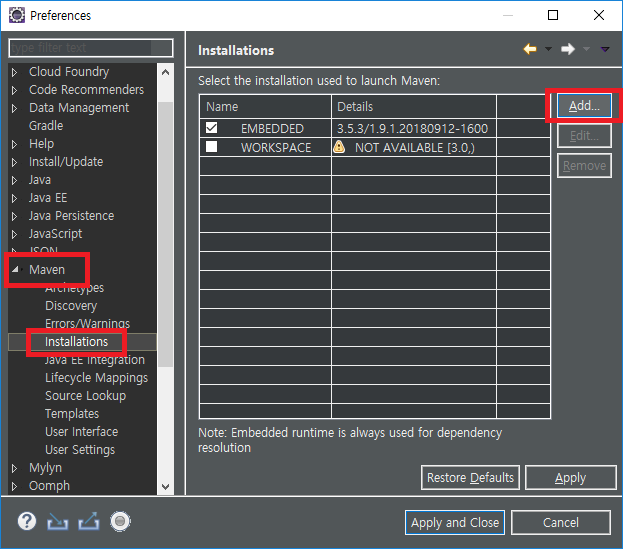Click the Details column header
Screen dimensions: 623x549
[414, 106]
